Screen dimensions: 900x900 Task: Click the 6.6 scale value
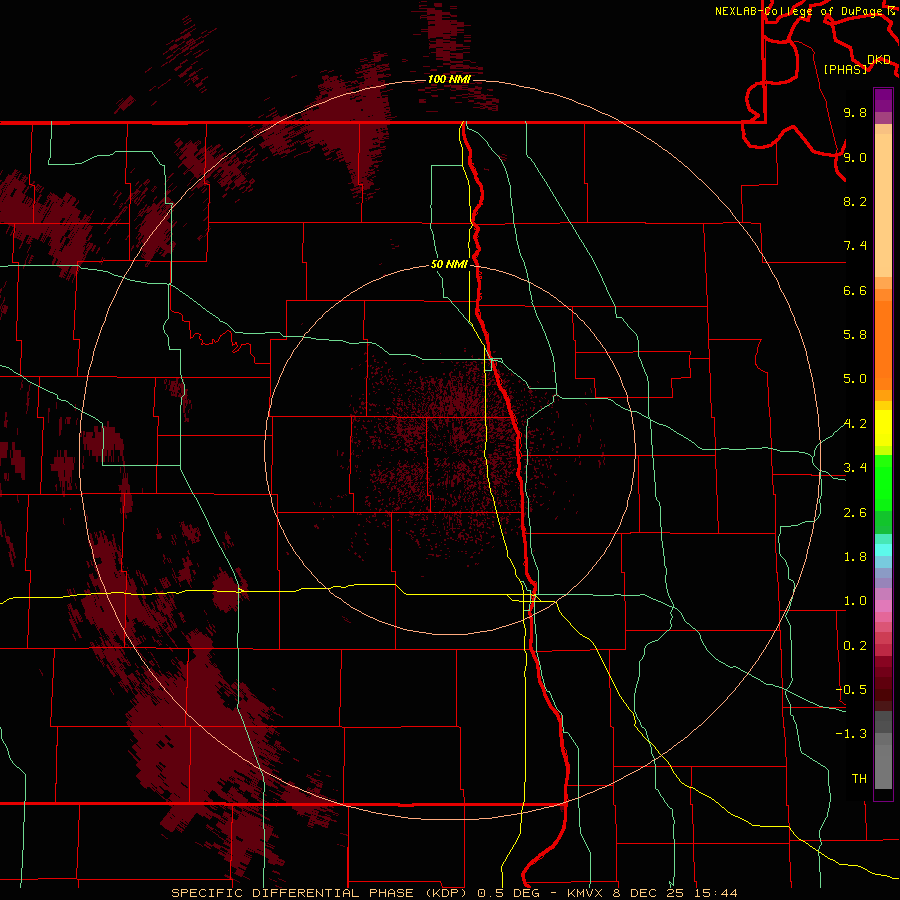click(x=855, y=290)
